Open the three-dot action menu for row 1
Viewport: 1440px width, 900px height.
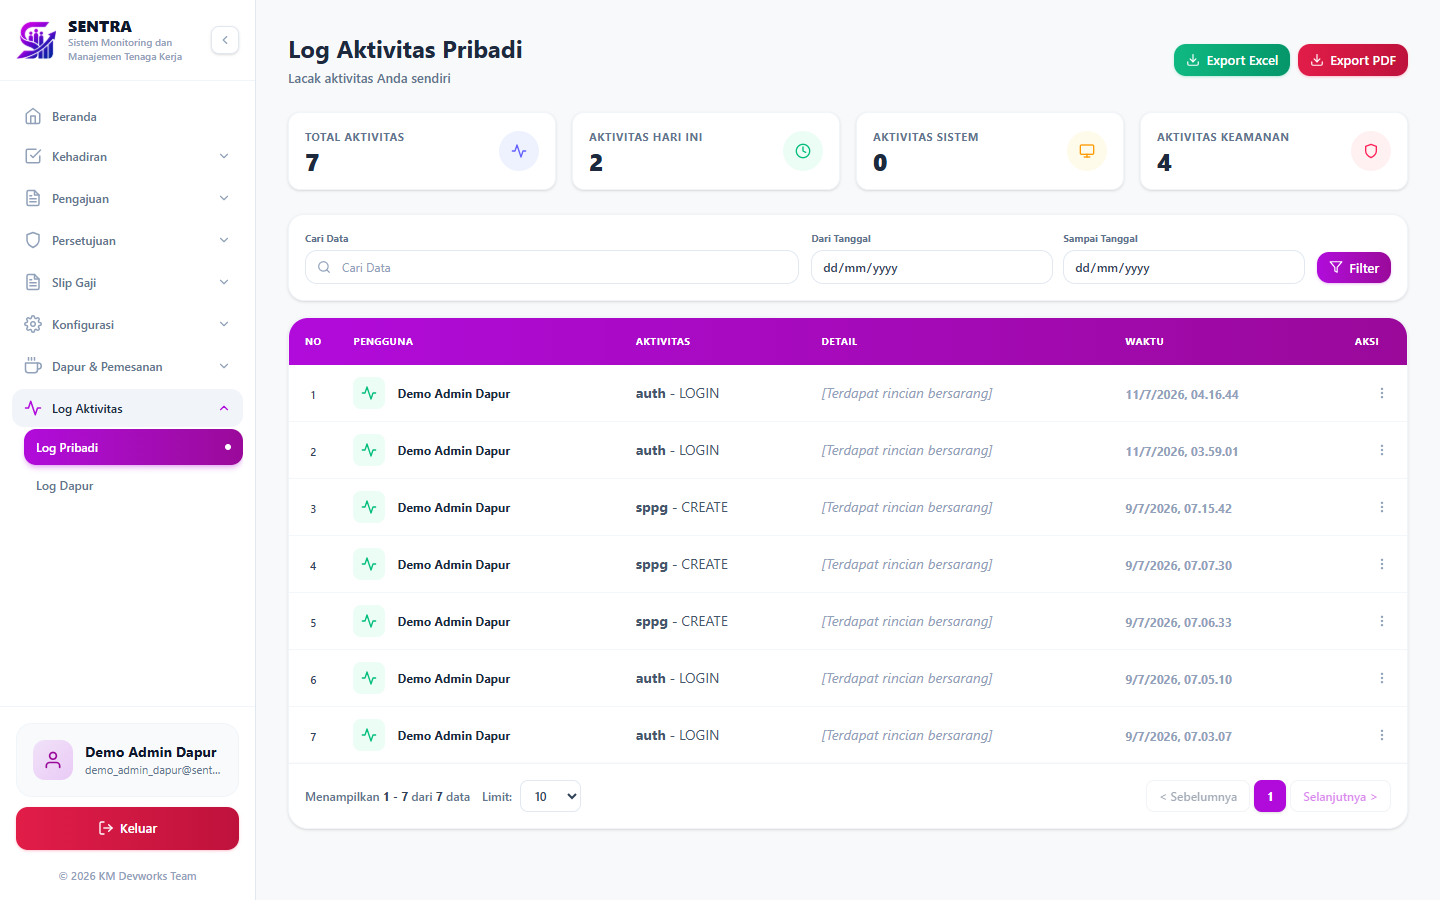pos(1382,393)
